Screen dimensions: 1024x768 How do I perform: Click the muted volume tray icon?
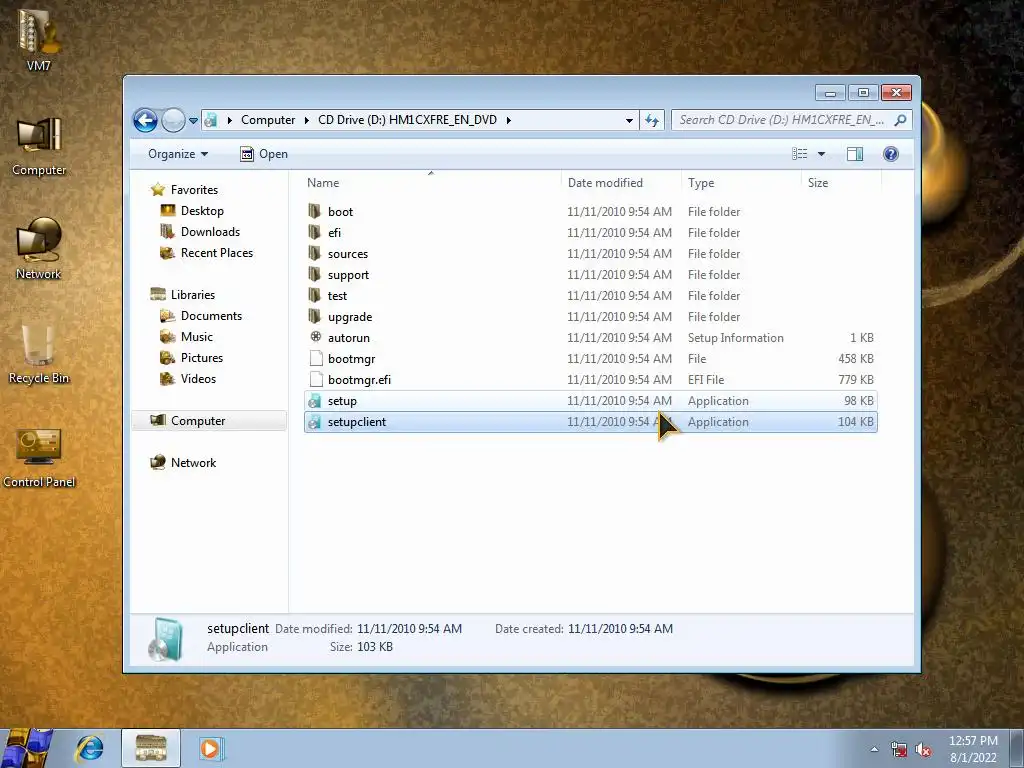coord(923,750)
